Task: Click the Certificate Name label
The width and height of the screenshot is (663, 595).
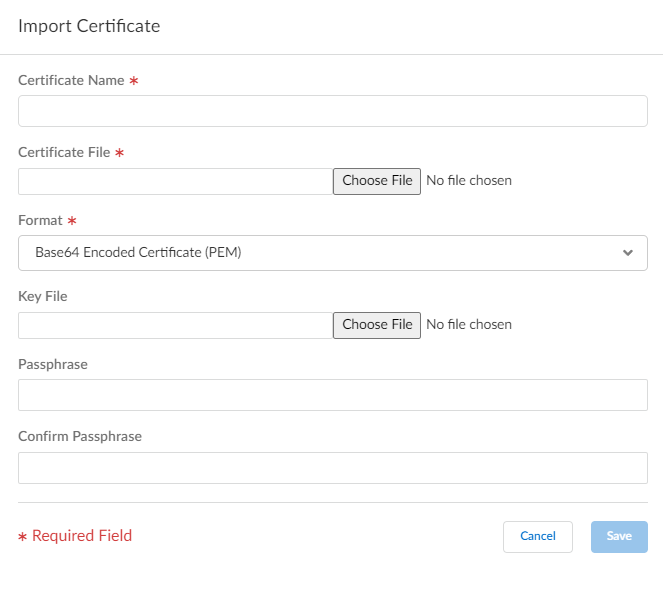Action: (x=71, y=80)
